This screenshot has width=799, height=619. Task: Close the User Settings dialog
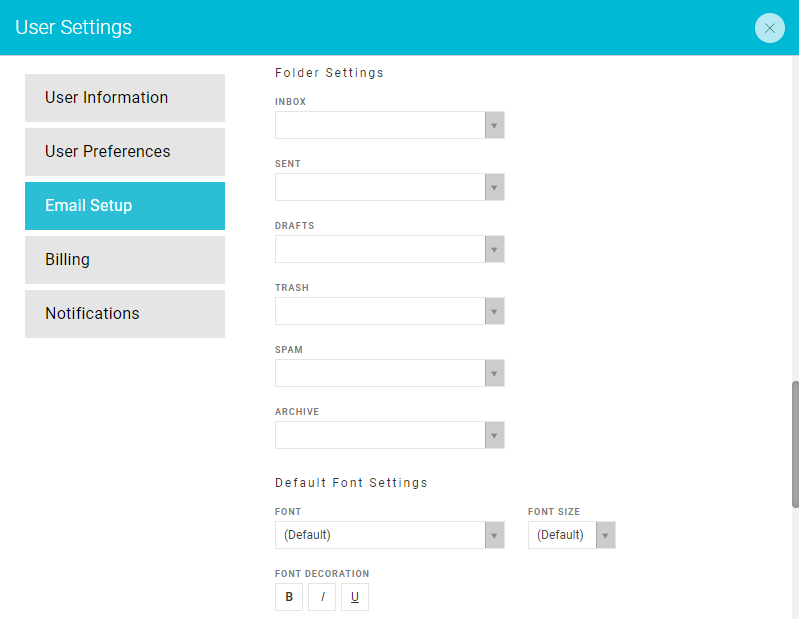click(x=769, y=28)
